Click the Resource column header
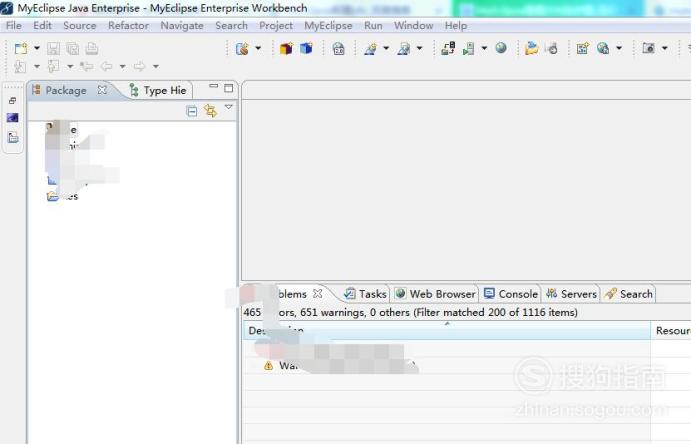Image resolution: width=691 pixels, height=444 pixels. 671,330
